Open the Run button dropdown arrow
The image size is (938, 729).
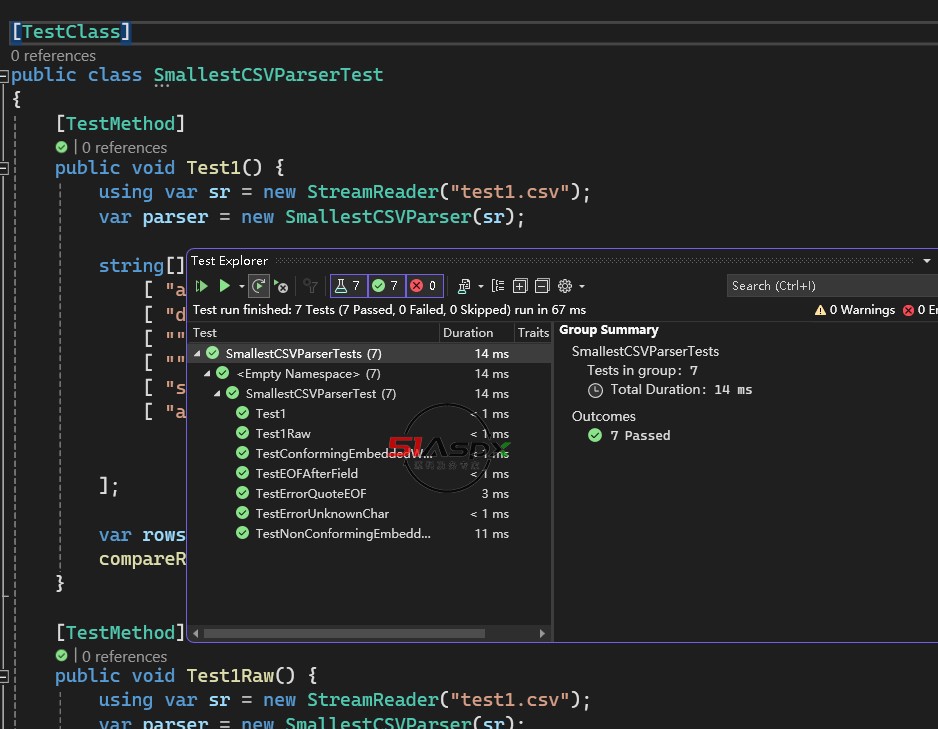coord(240,287)
